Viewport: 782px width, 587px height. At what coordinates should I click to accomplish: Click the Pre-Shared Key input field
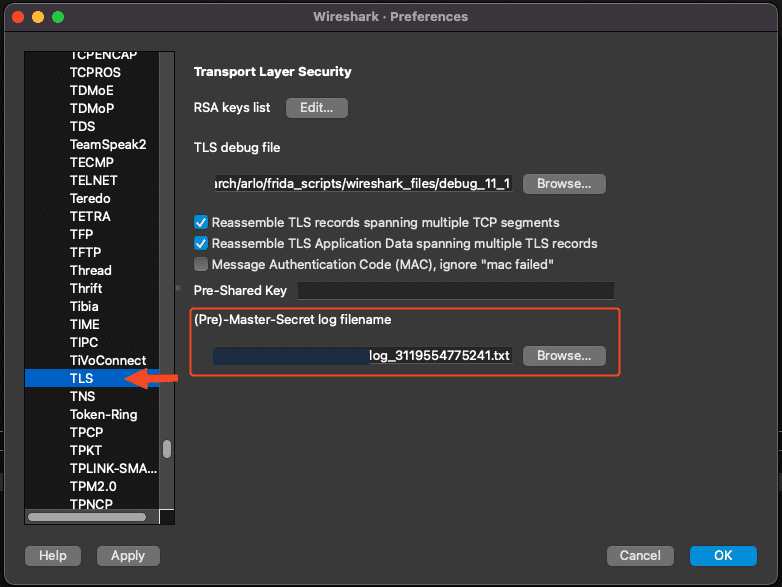(455, 290)
